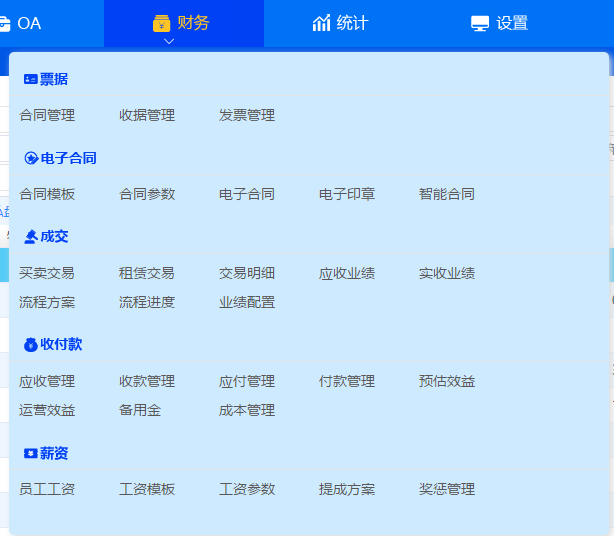Click the 收付款 money bag icon

coord(30,344)
